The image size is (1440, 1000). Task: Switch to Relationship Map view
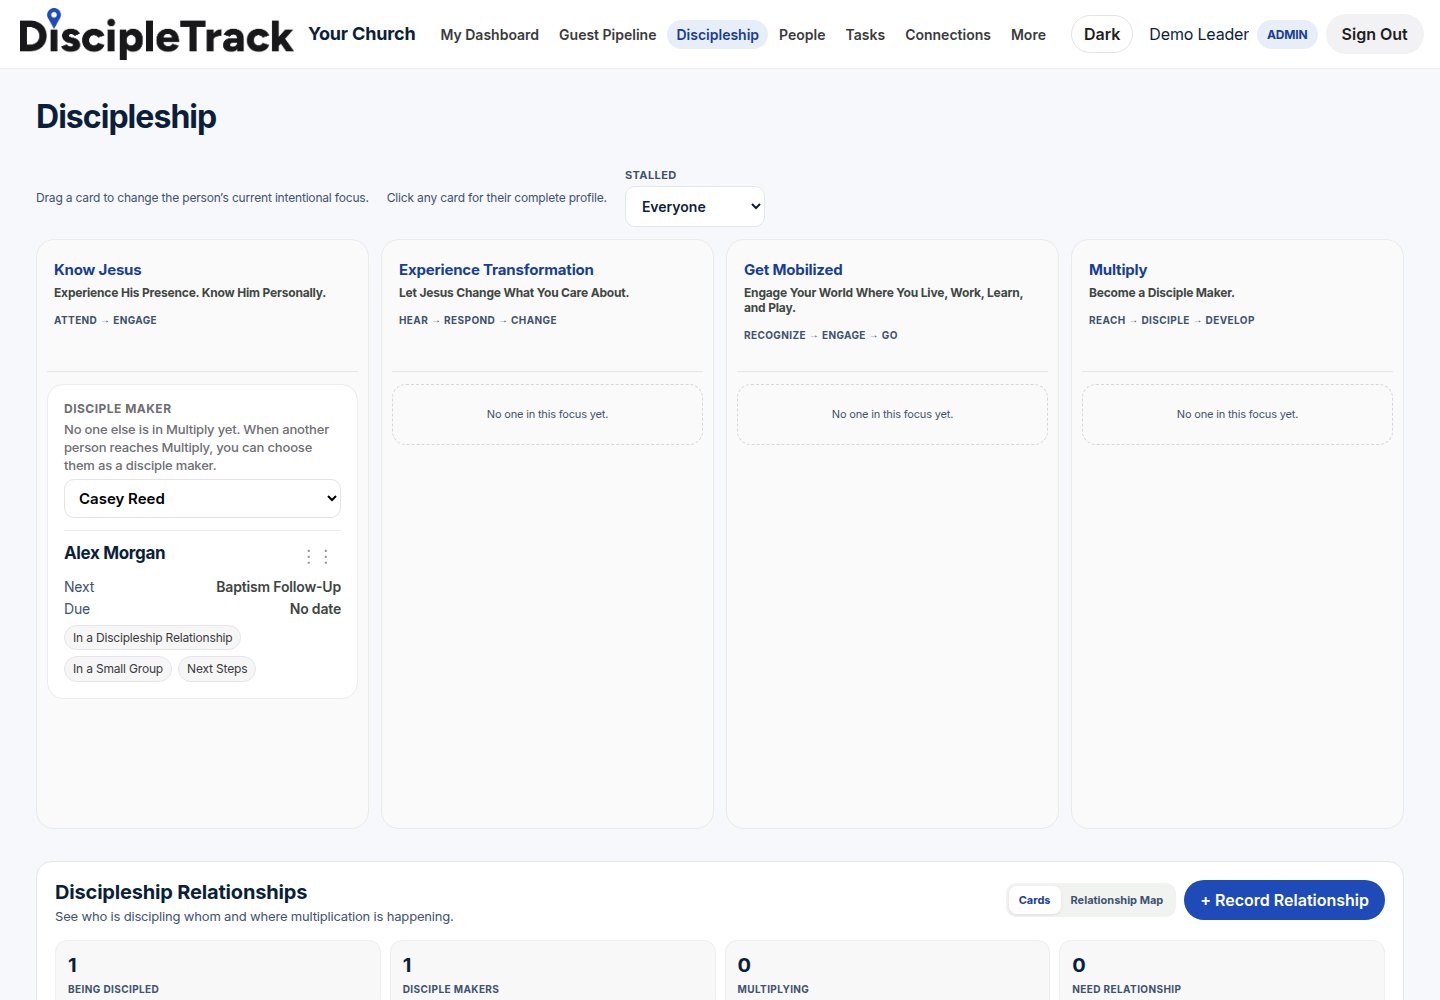1116,900
